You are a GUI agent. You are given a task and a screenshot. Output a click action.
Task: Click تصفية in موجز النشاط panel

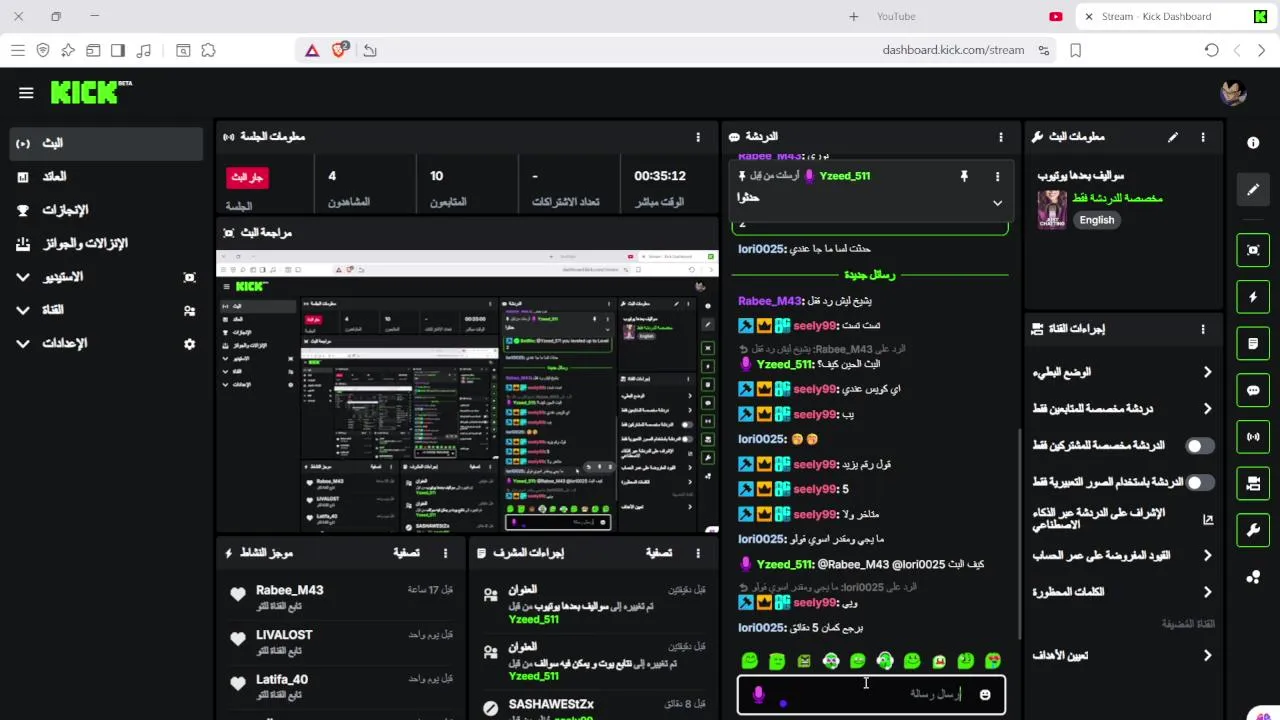pos(407,553)
